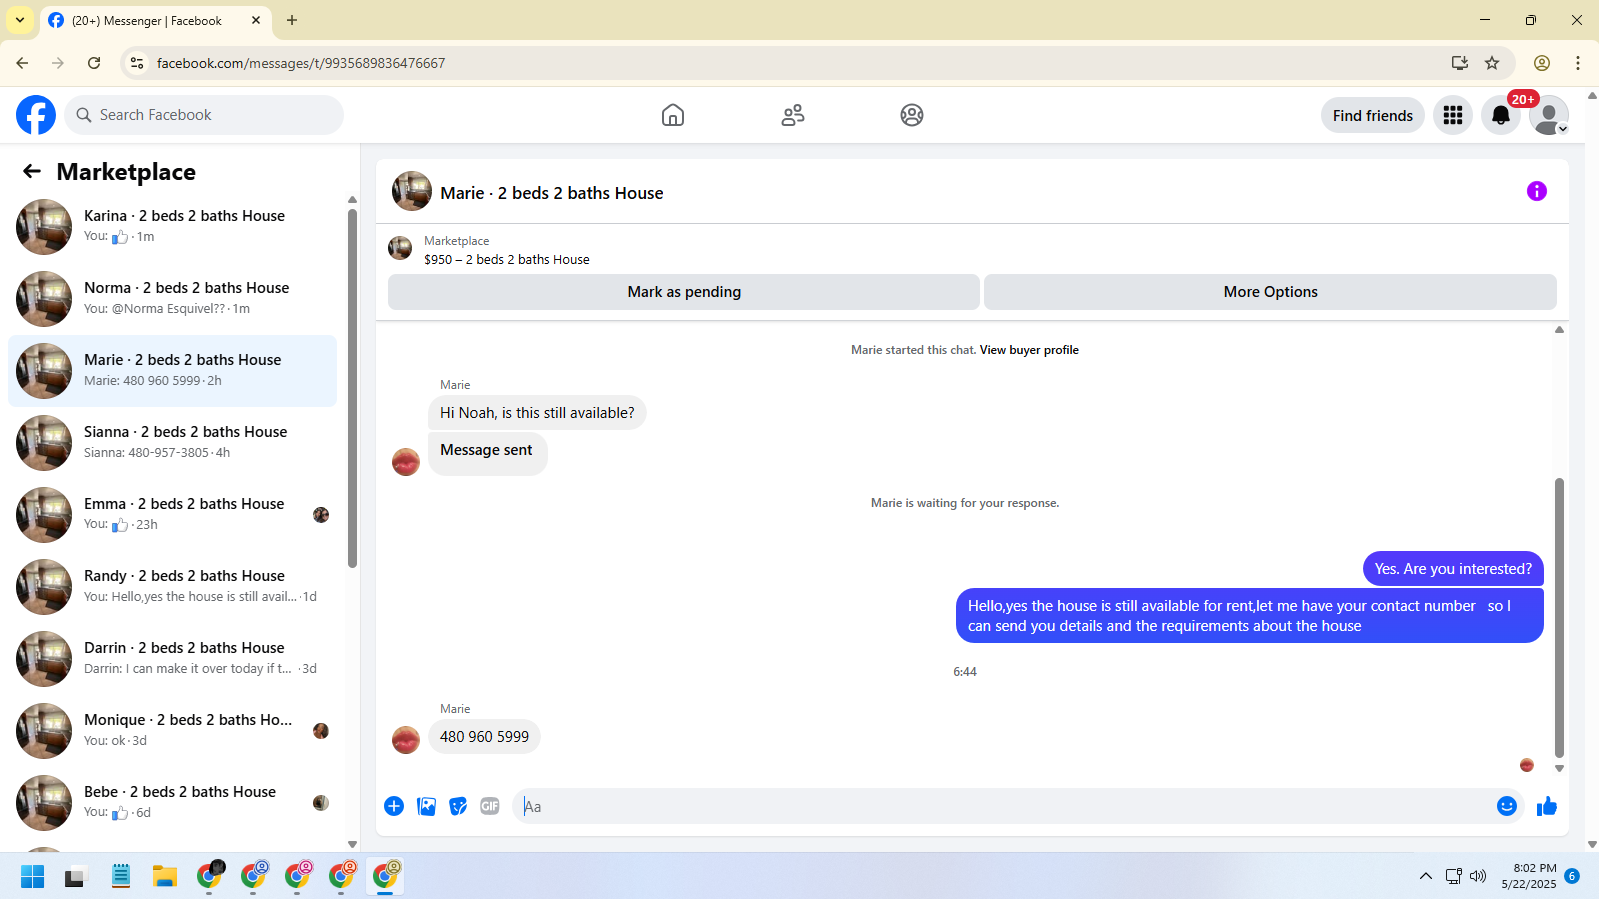Focus the message text input field
Image resolution: width=1599 pixels, height=899 pixels.
tap(1005, 806)
